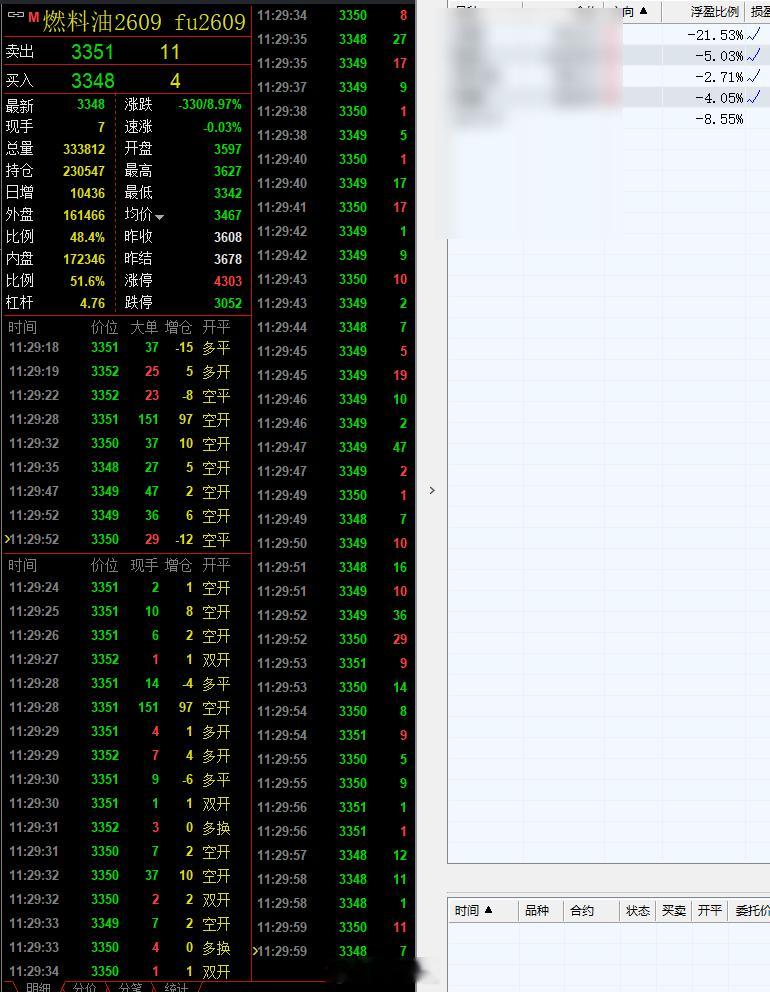Click the 涨停 limit-up price 4303
770x992 pixels.
pyautogui.click(x=228, y=281)
